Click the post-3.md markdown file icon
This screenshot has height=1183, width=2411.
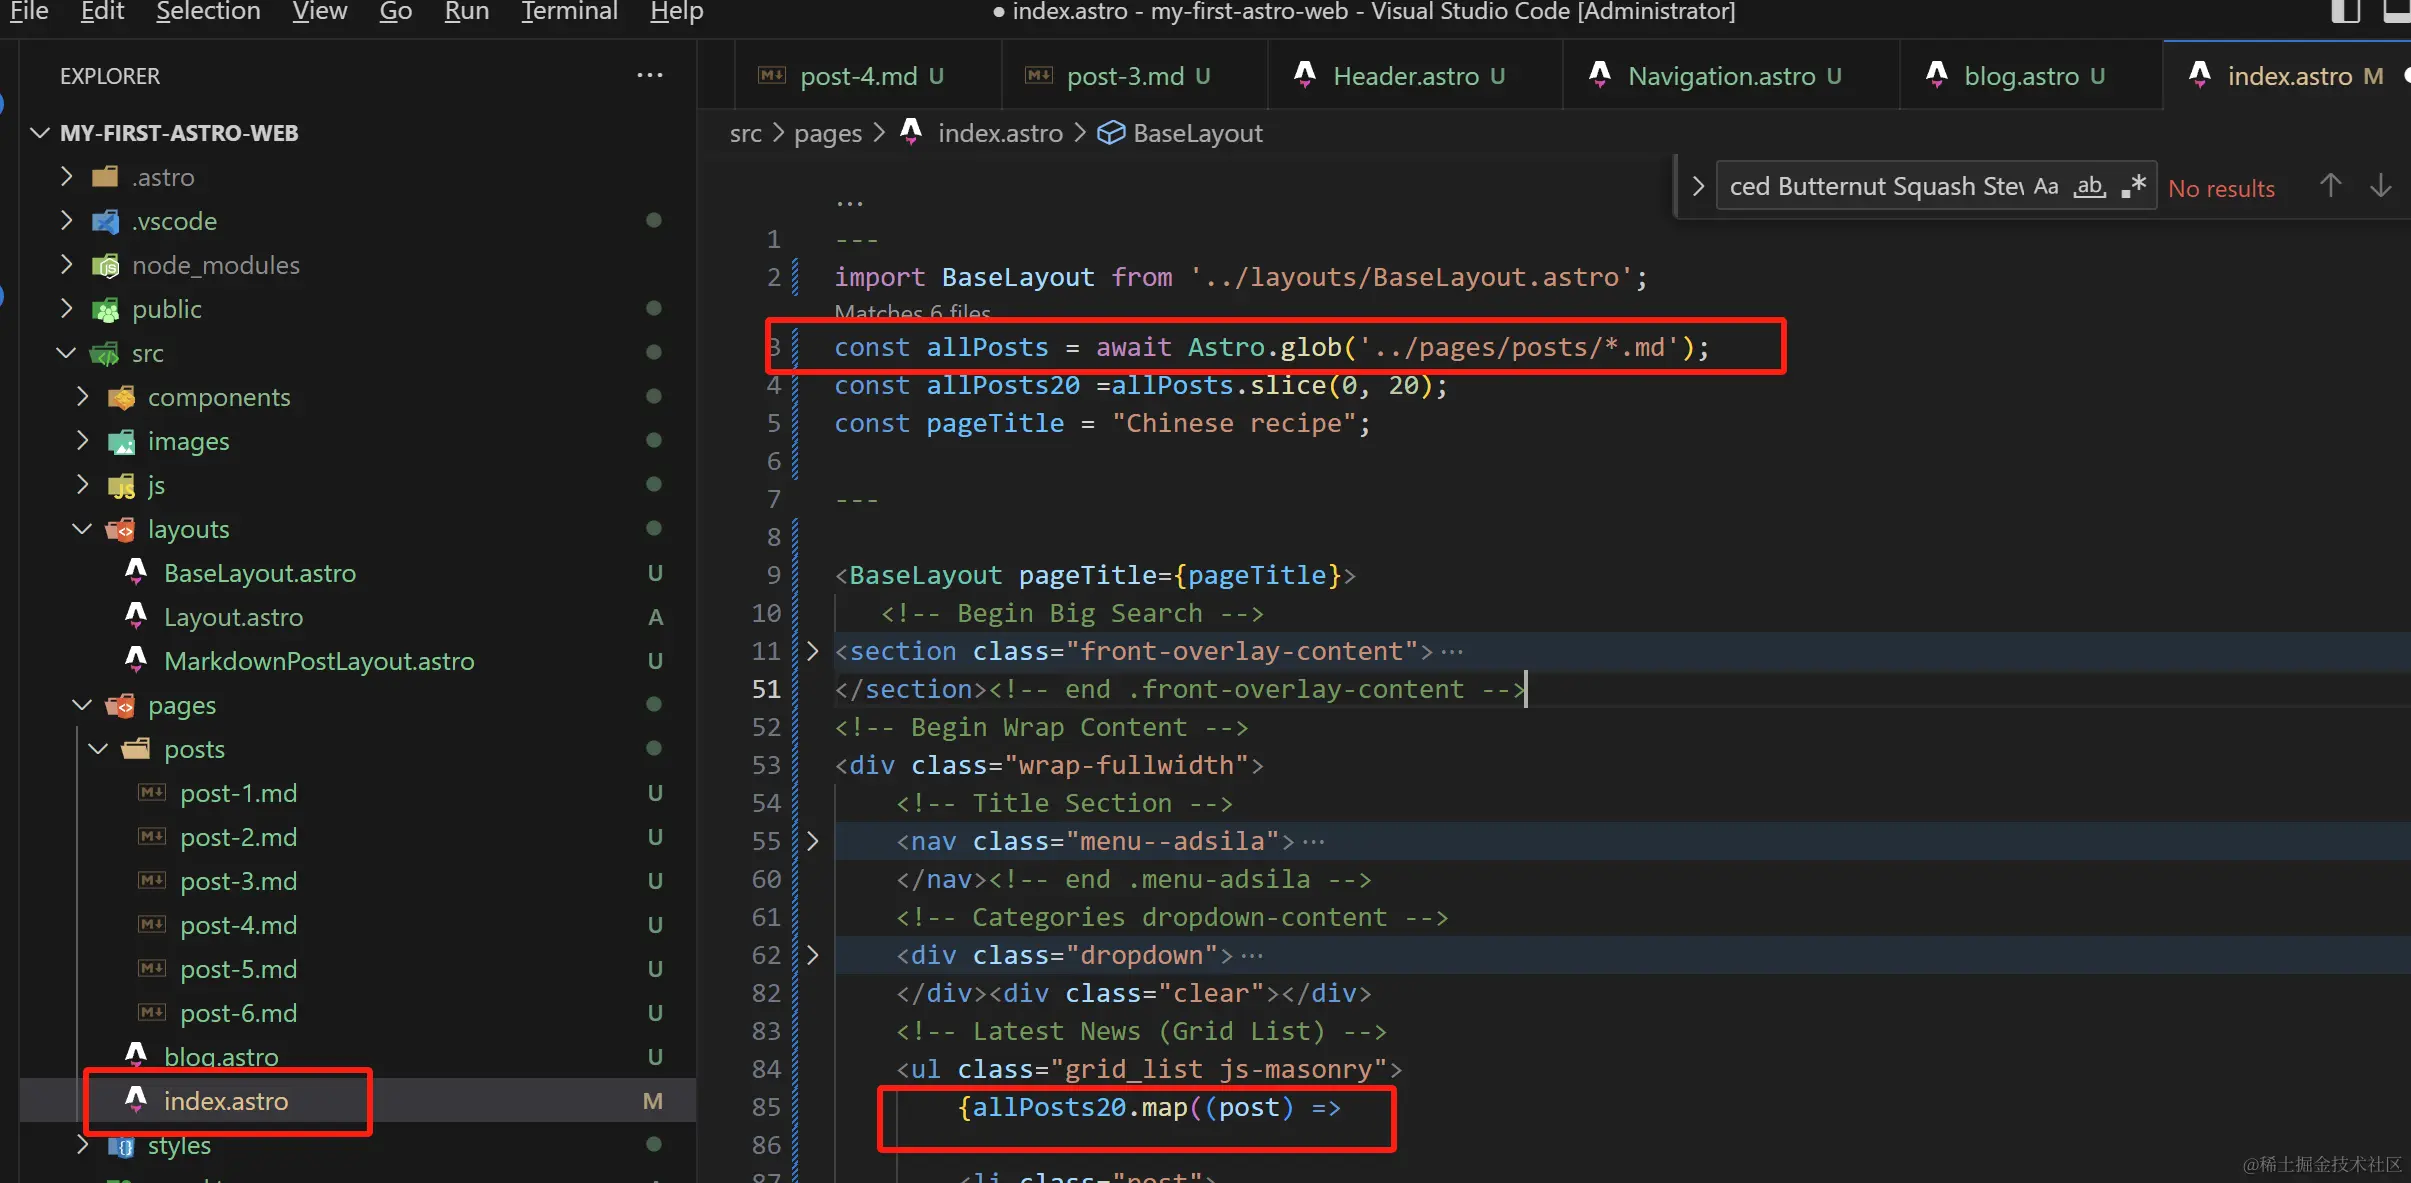click(152, 881)
